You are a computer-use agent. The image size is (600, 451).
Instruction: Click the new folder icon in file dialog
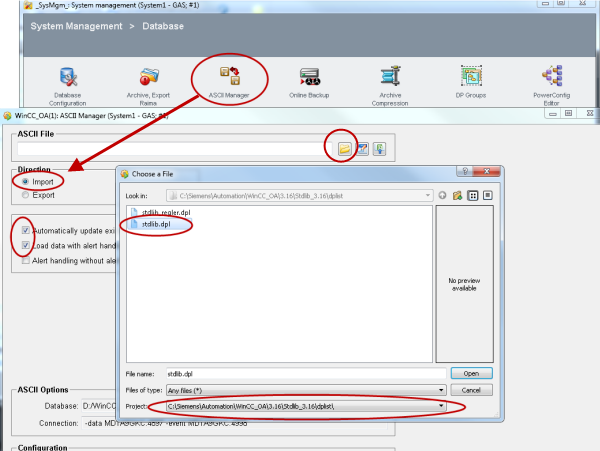coord(456,195)
